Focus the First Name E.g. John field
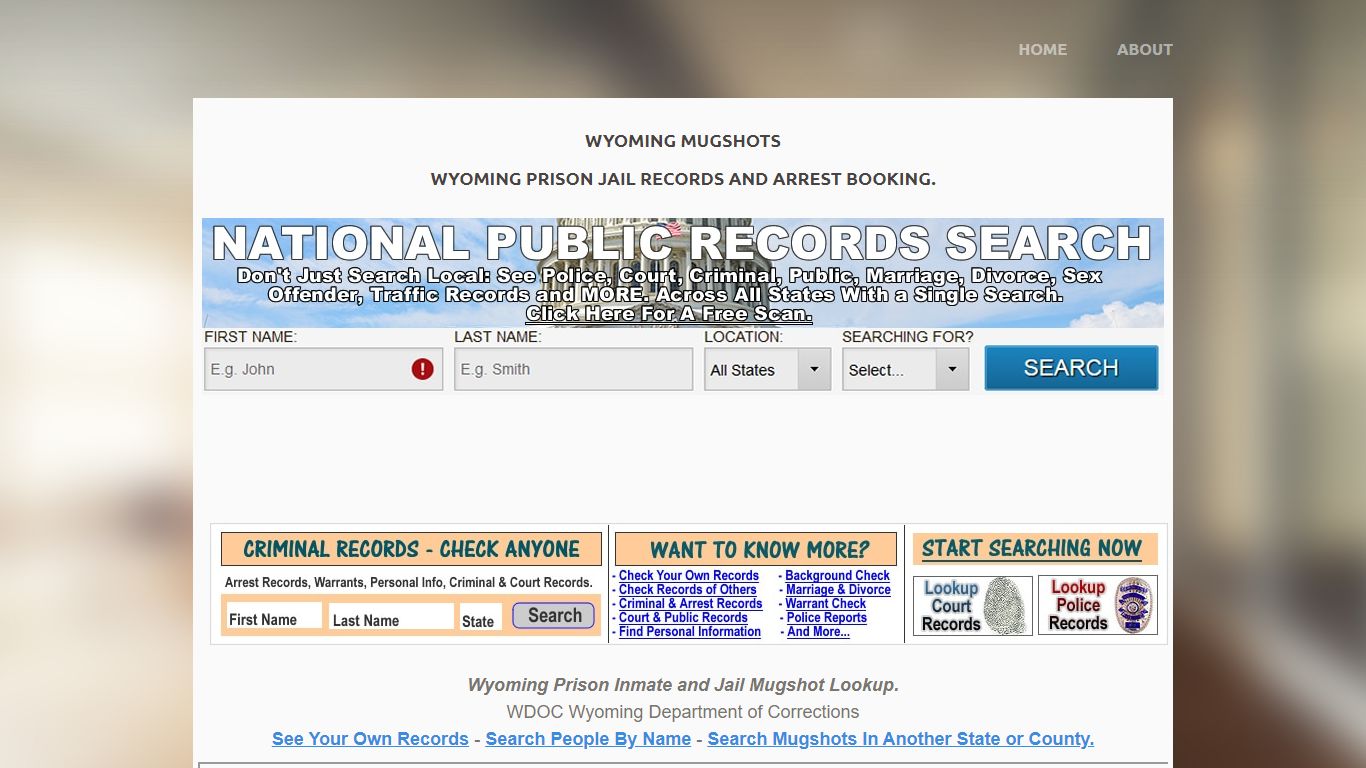1366x768 pixels. coord(323,369)
